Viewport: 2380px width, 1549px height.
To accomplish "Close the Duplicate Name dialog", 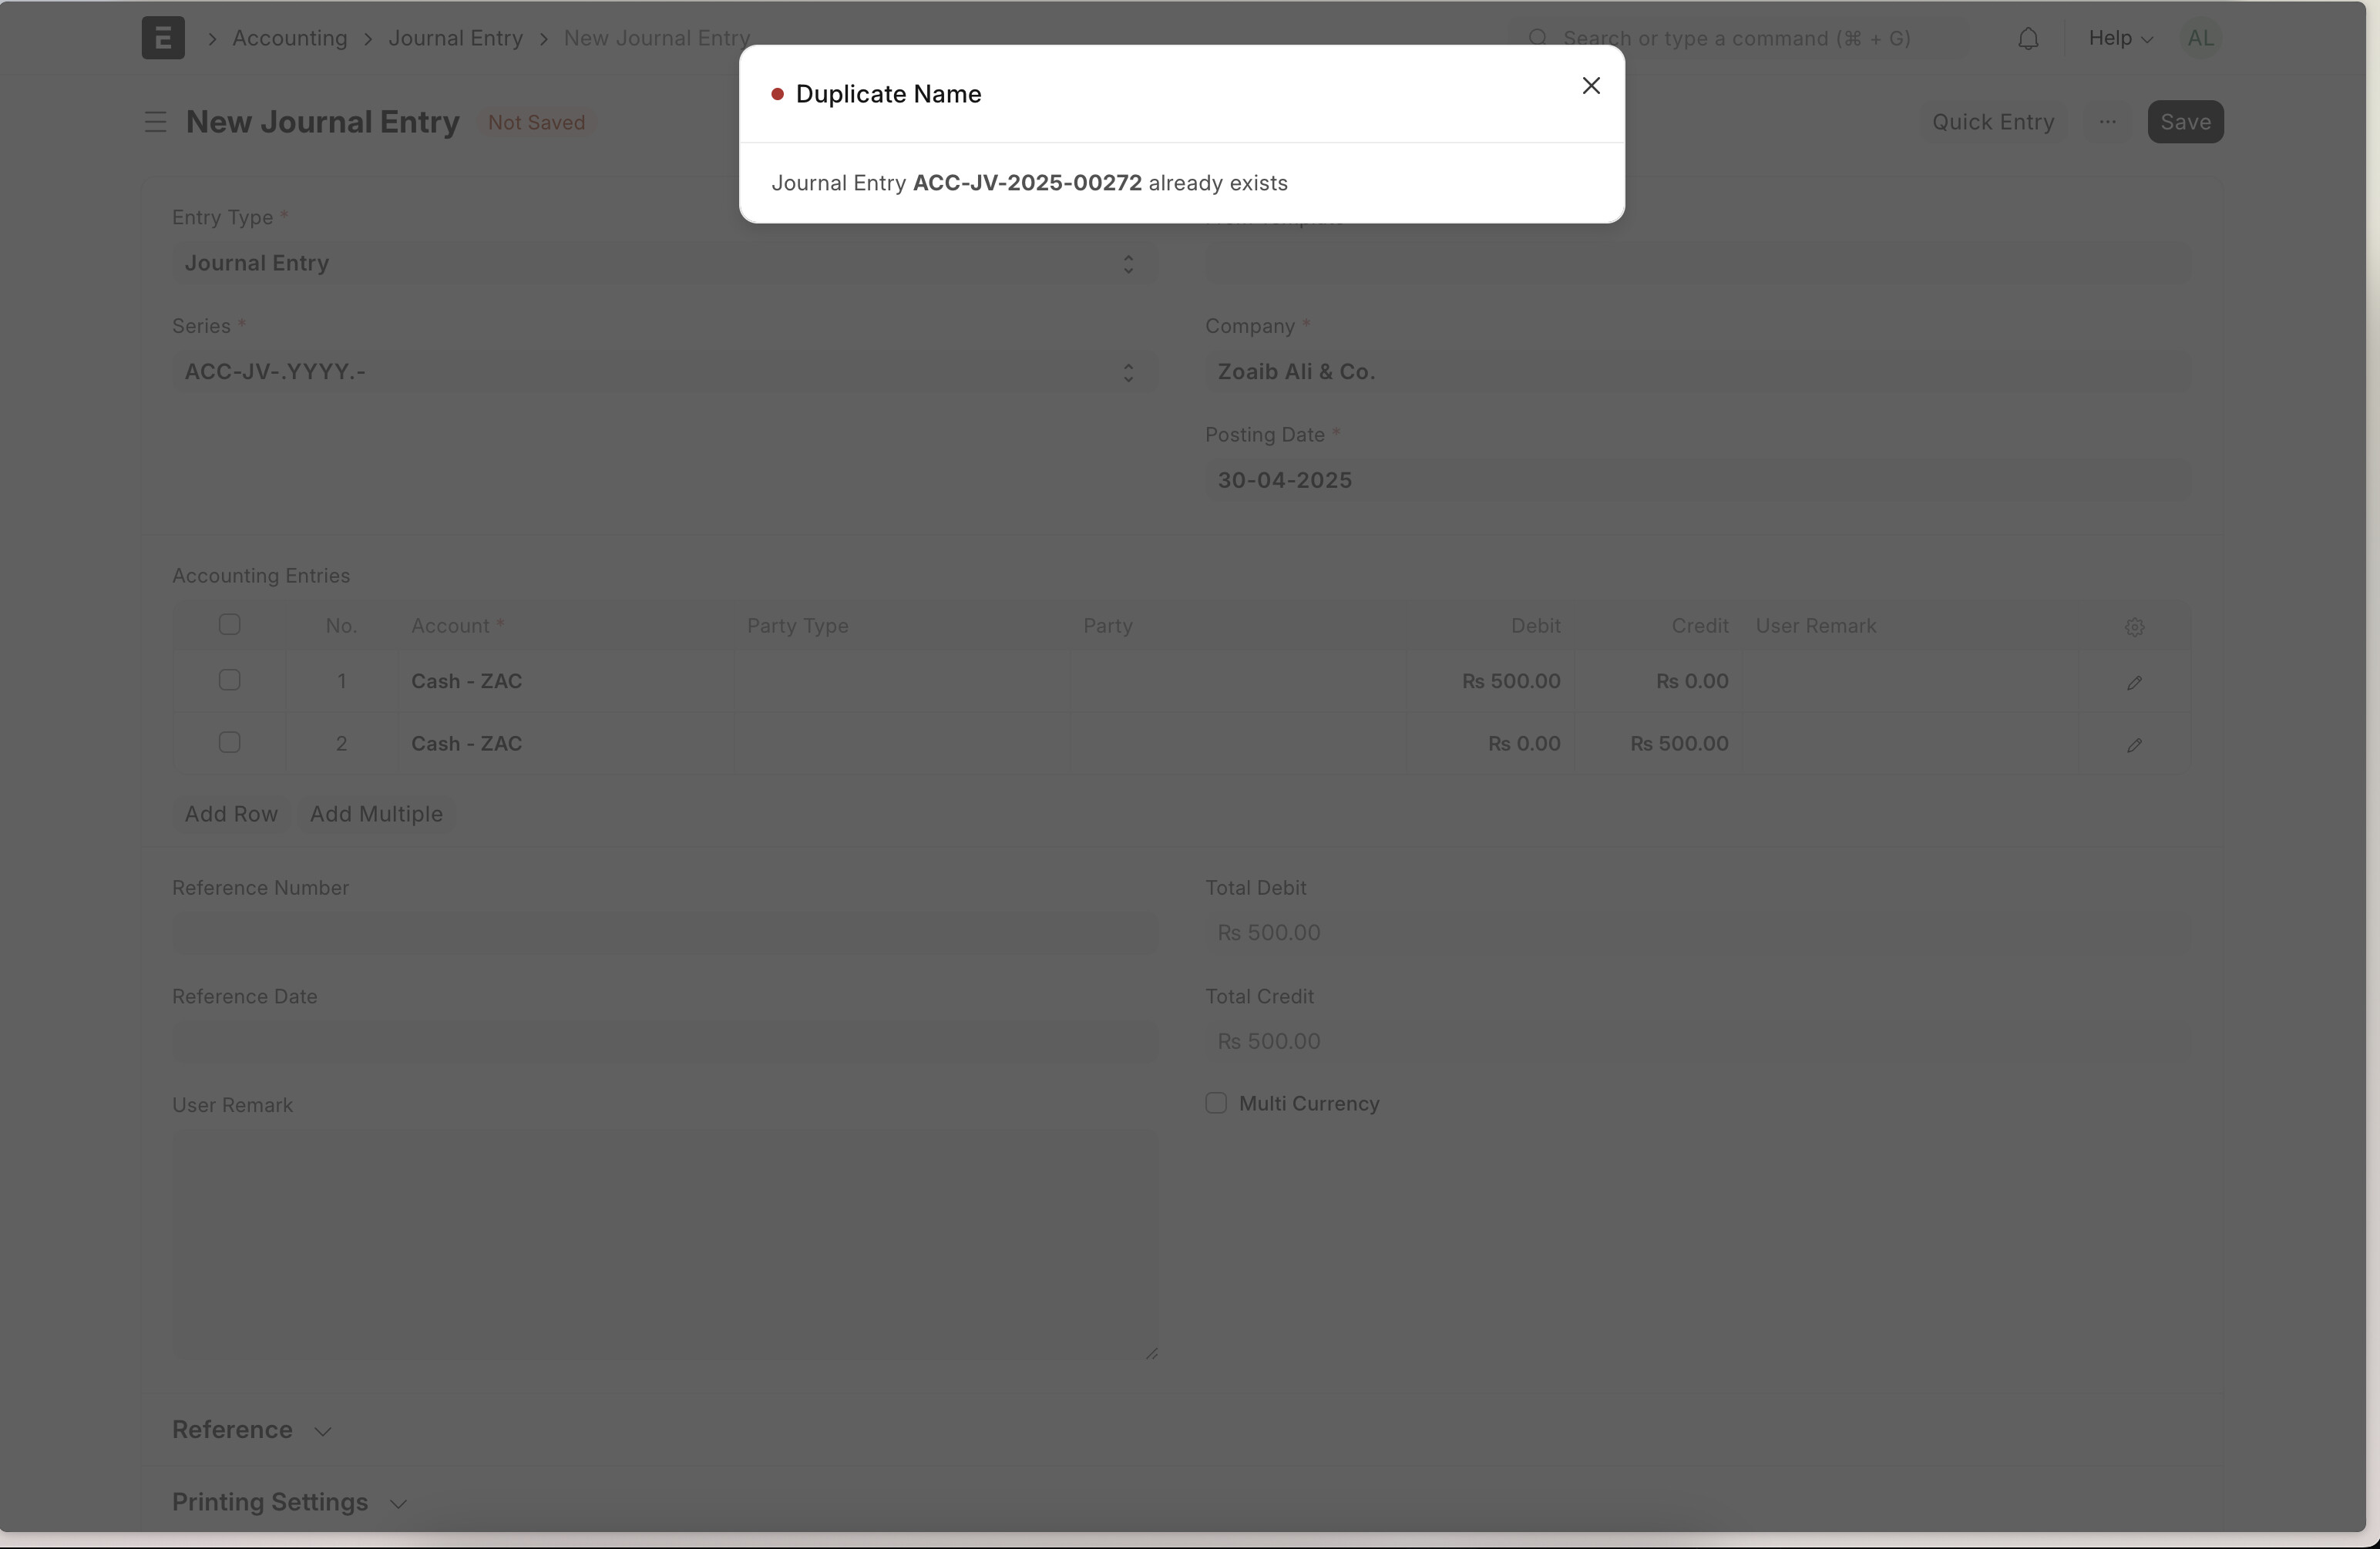I will [x=1591, y=86].
